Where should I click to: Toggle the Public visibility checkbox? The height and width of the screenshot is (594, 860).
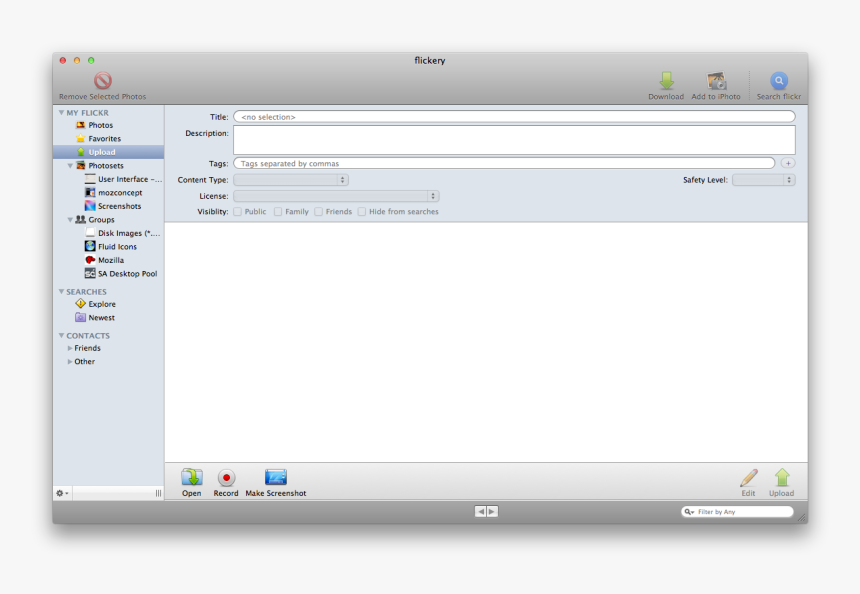tap(237, 212)
